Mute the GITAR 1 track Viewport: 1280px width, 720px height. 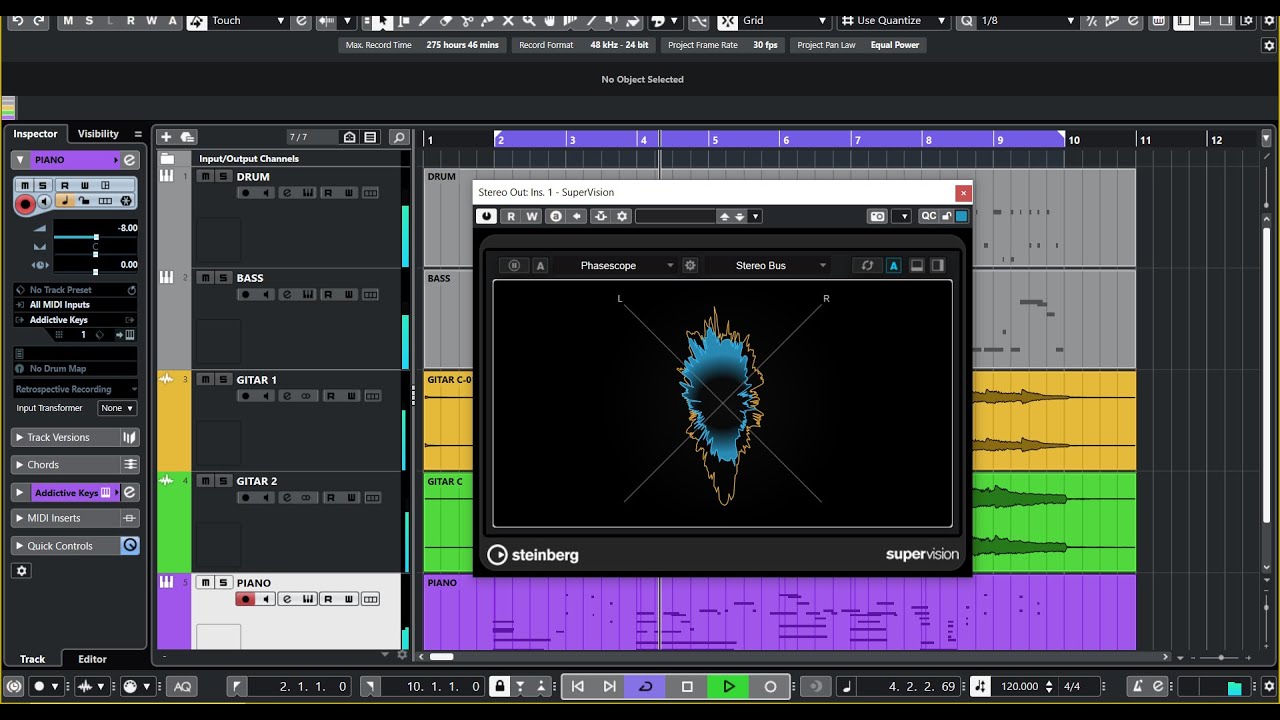coord(205,380)
